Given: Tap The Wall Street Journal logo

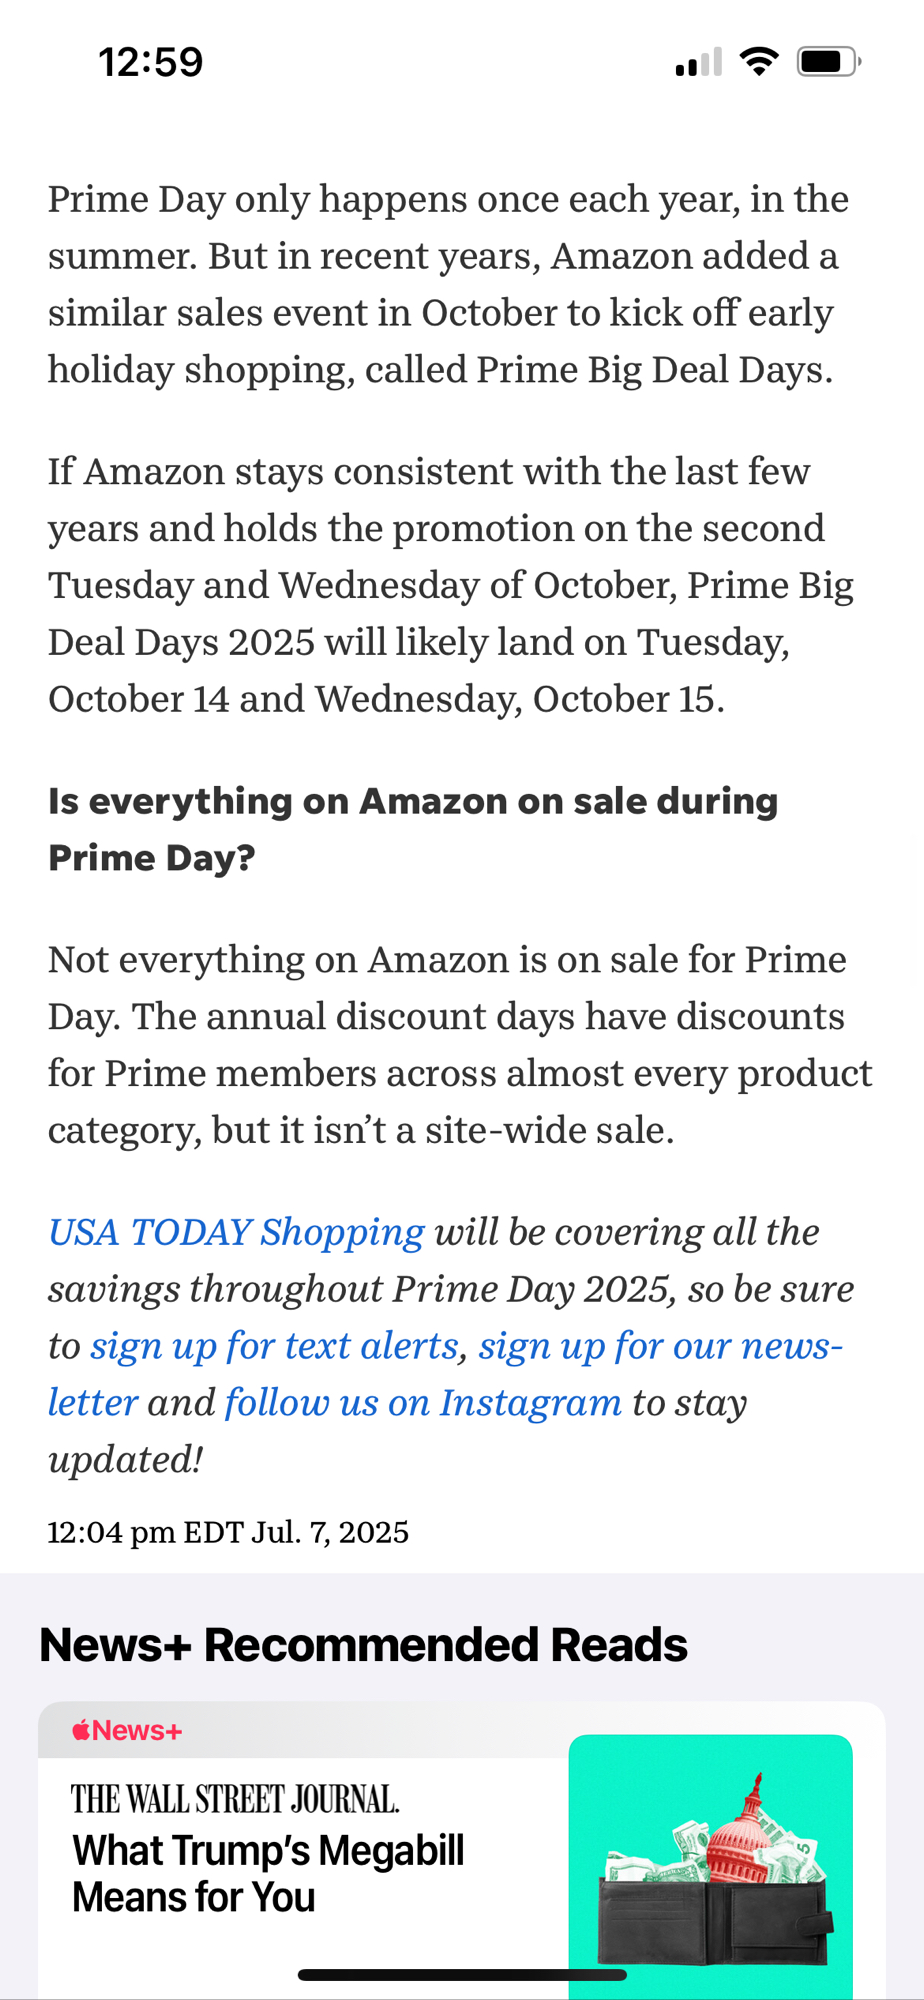Looking at the screenshot, I should point(235,1800).
